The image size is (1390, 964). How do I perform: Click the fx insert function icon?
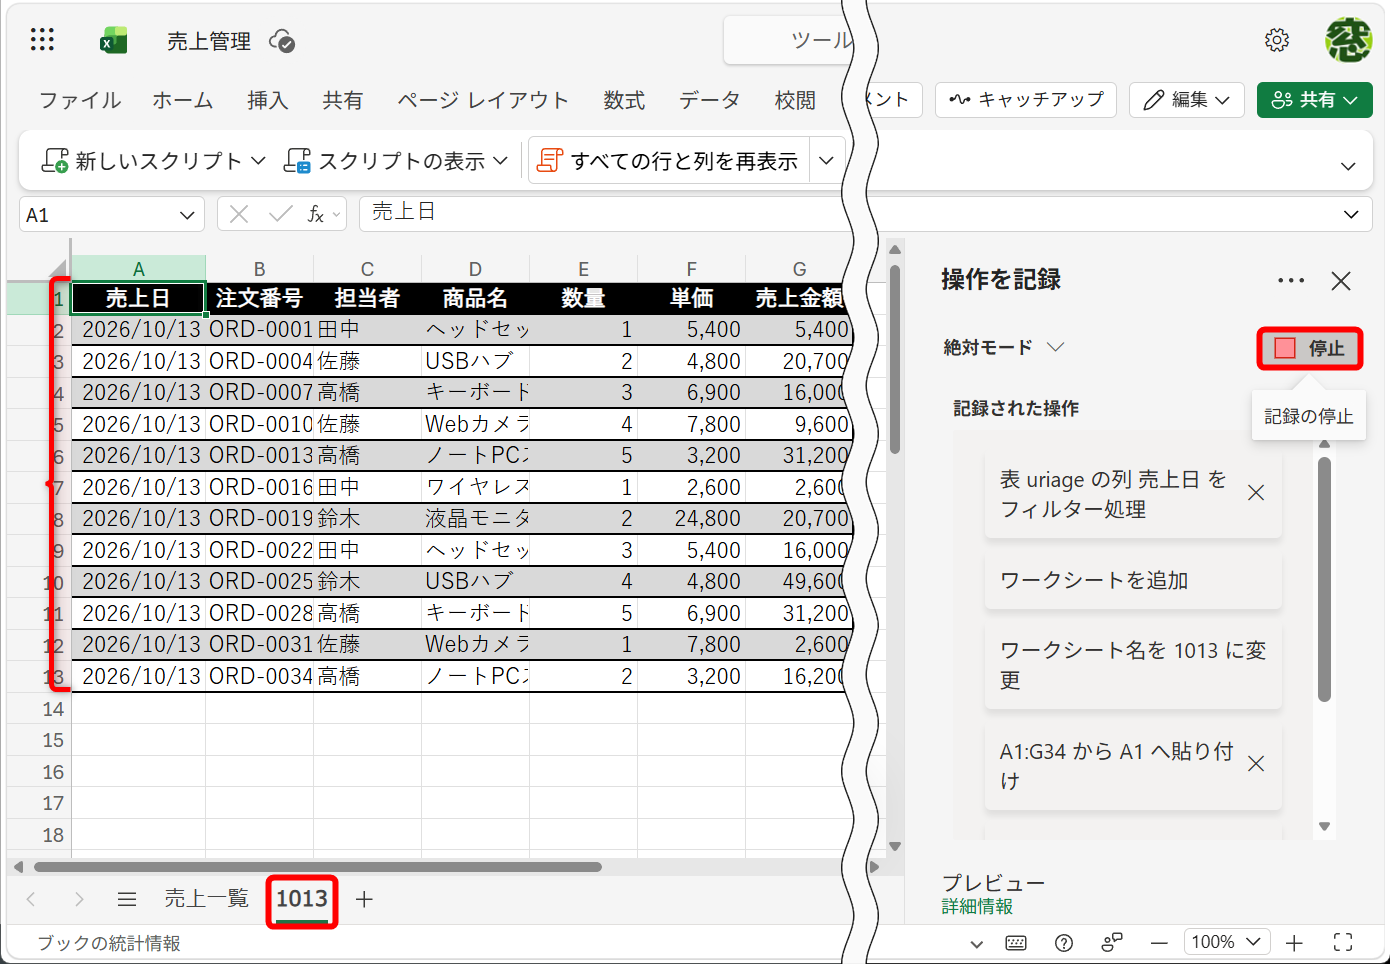(x=315, y=214)
